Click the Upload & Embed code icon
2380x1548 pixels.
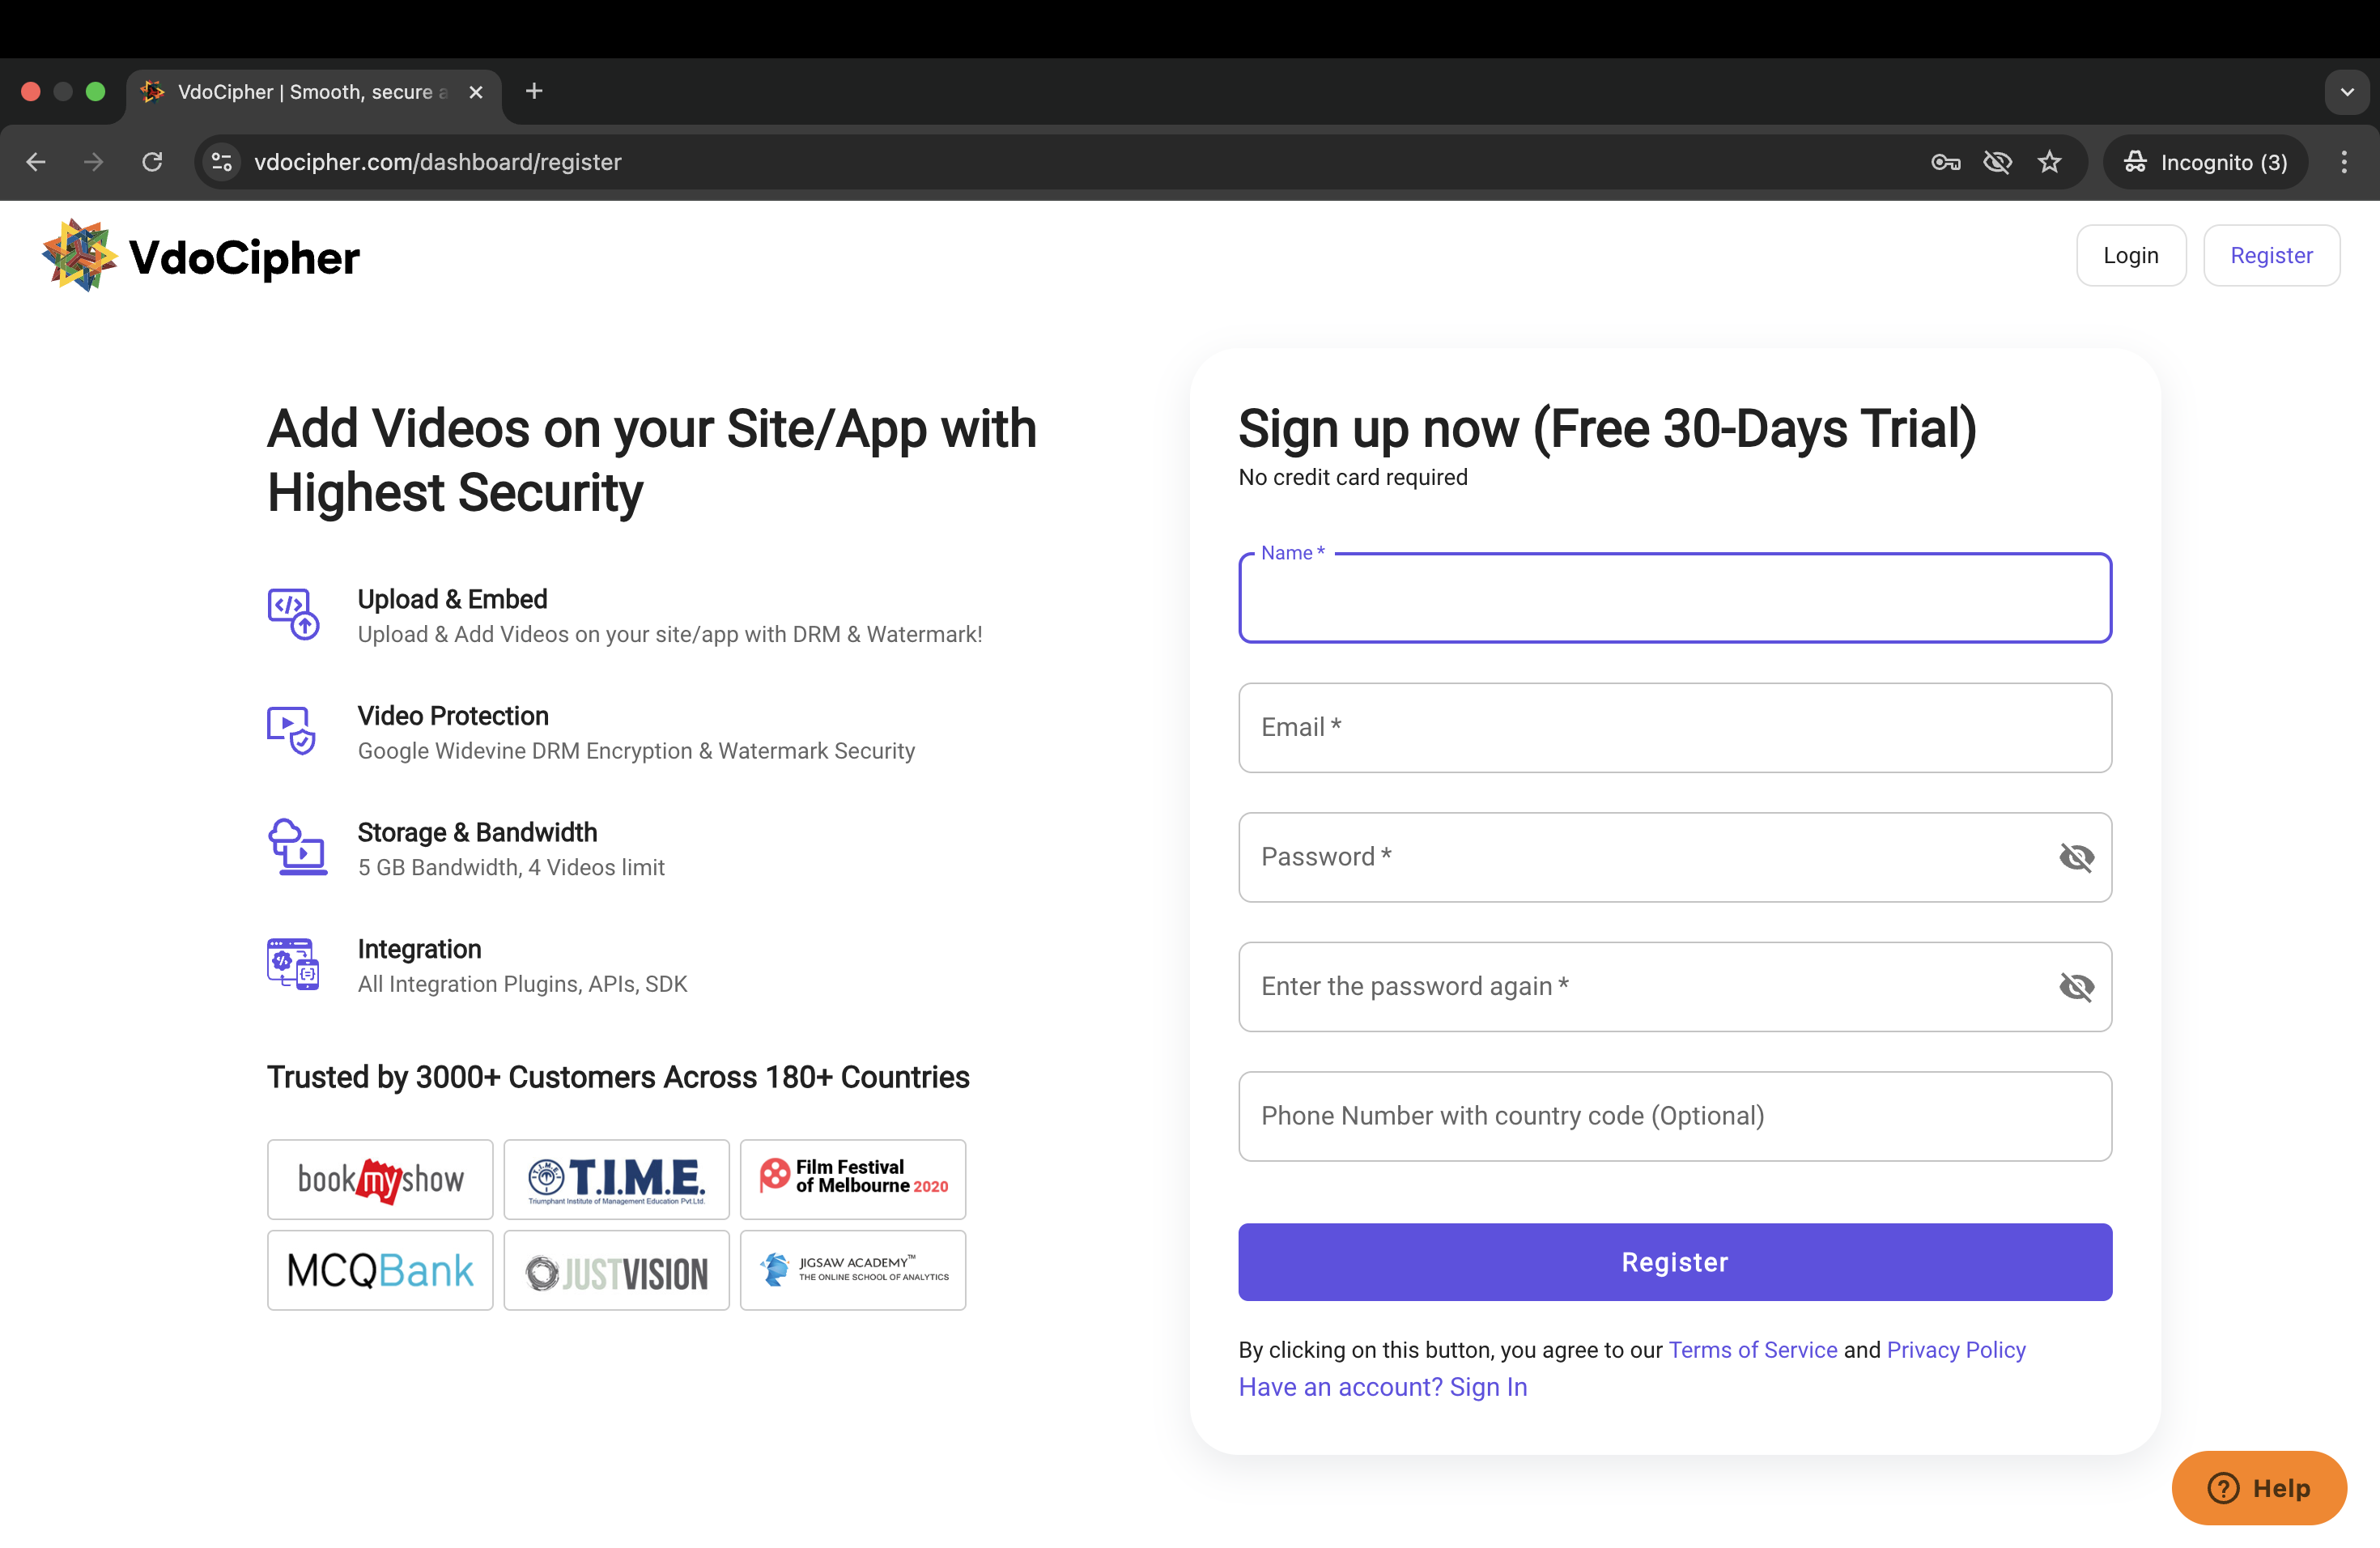(x=294, y=613)
